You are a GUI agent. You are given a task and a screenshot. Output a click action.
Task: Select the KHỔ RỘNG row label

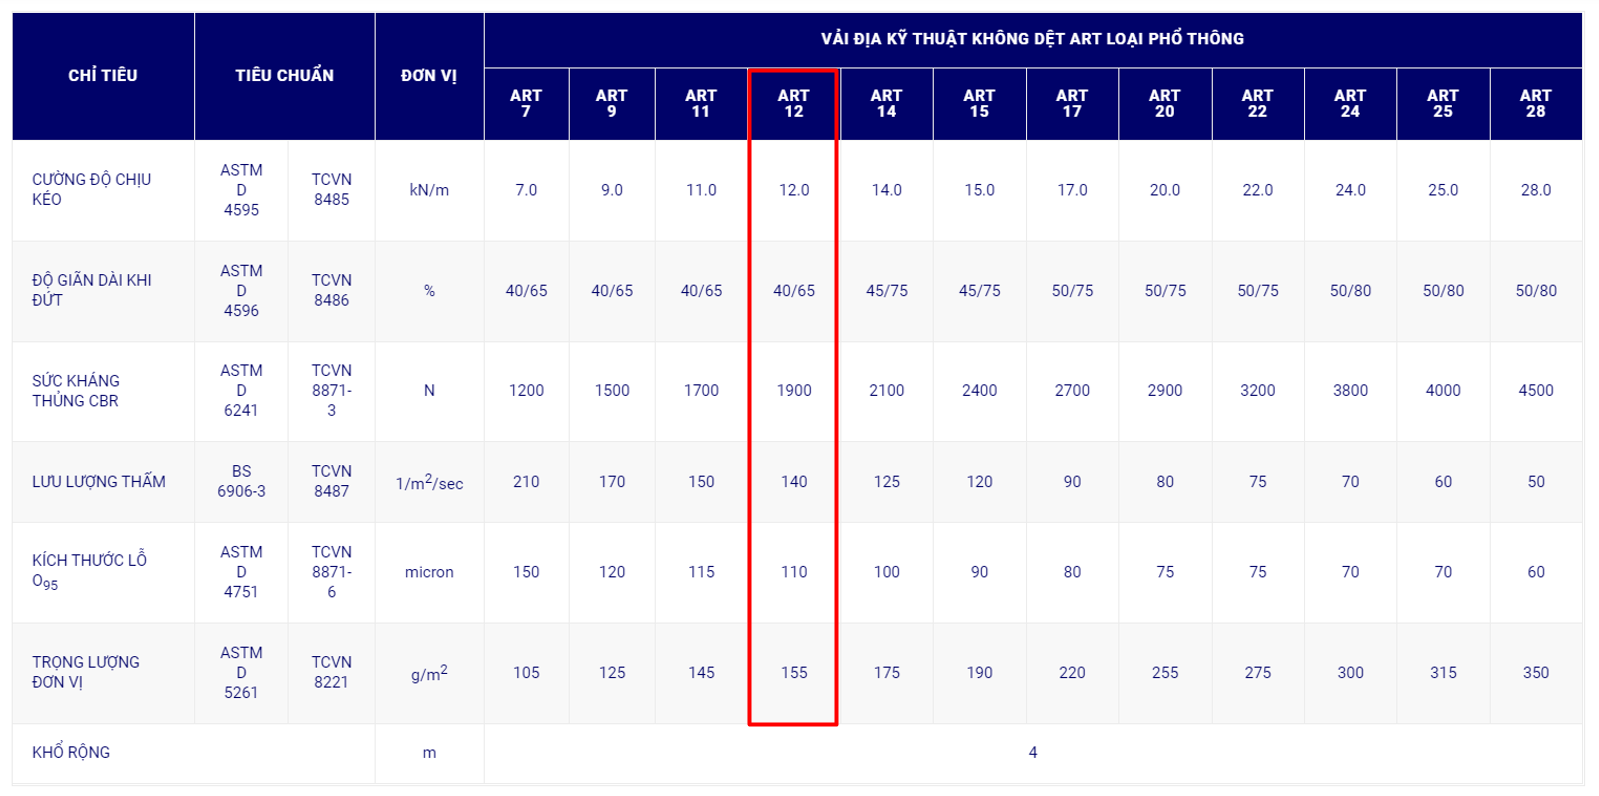point(71,752)
